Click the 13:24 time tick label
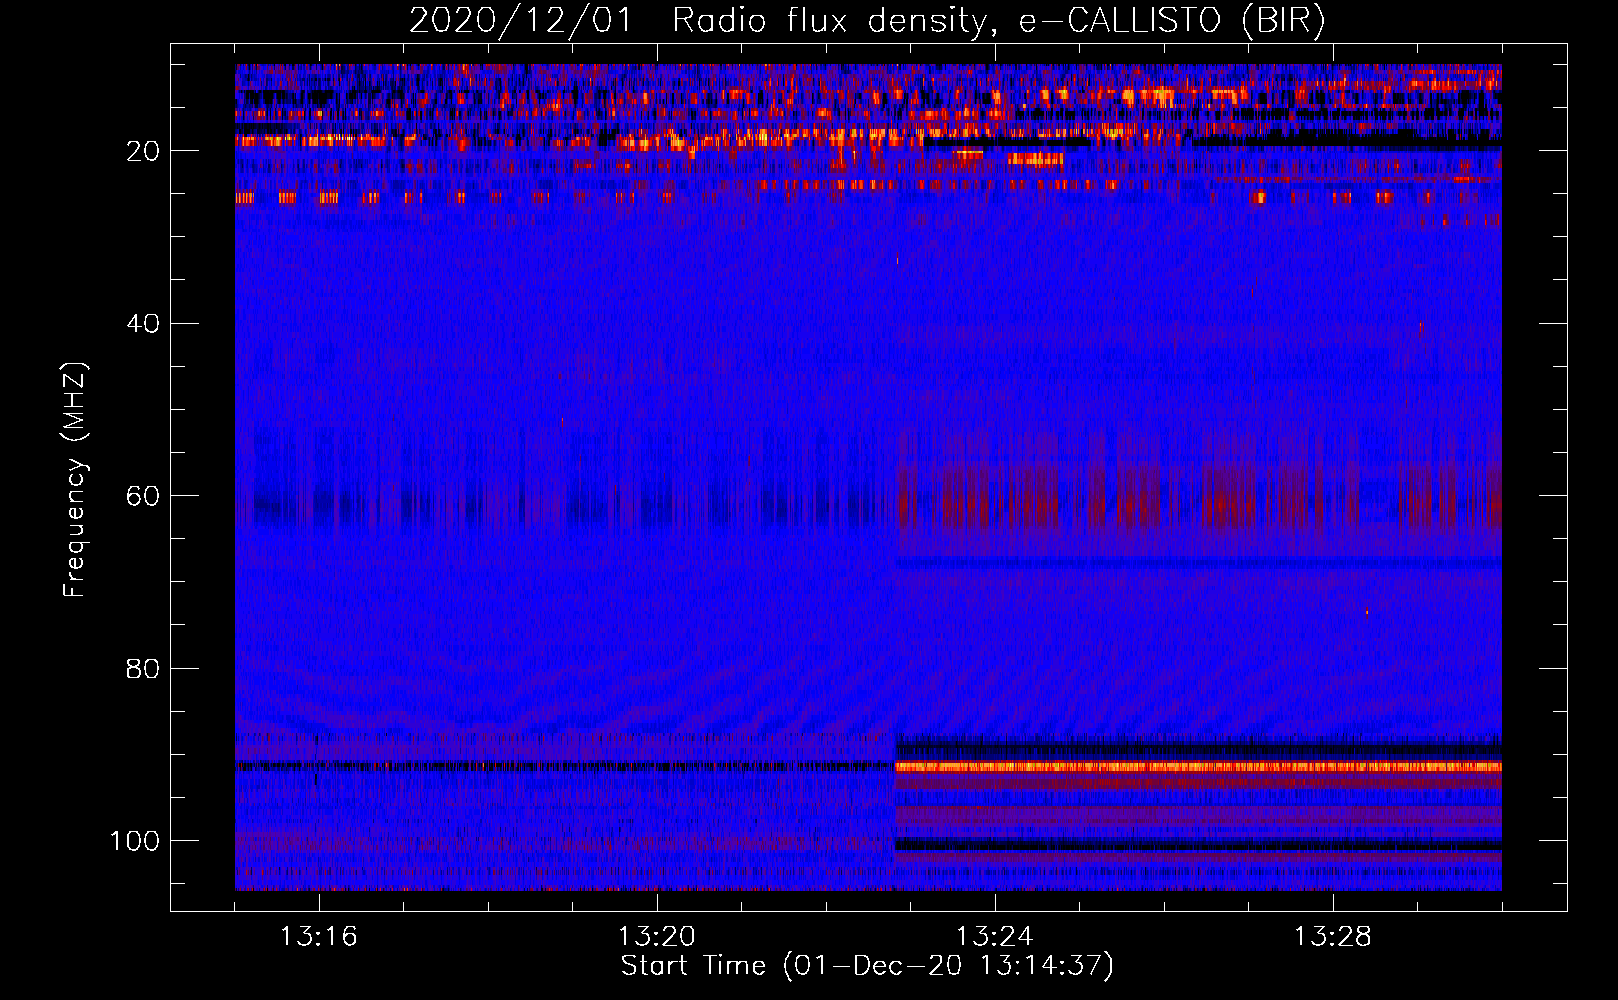 [x=995, y=937]
